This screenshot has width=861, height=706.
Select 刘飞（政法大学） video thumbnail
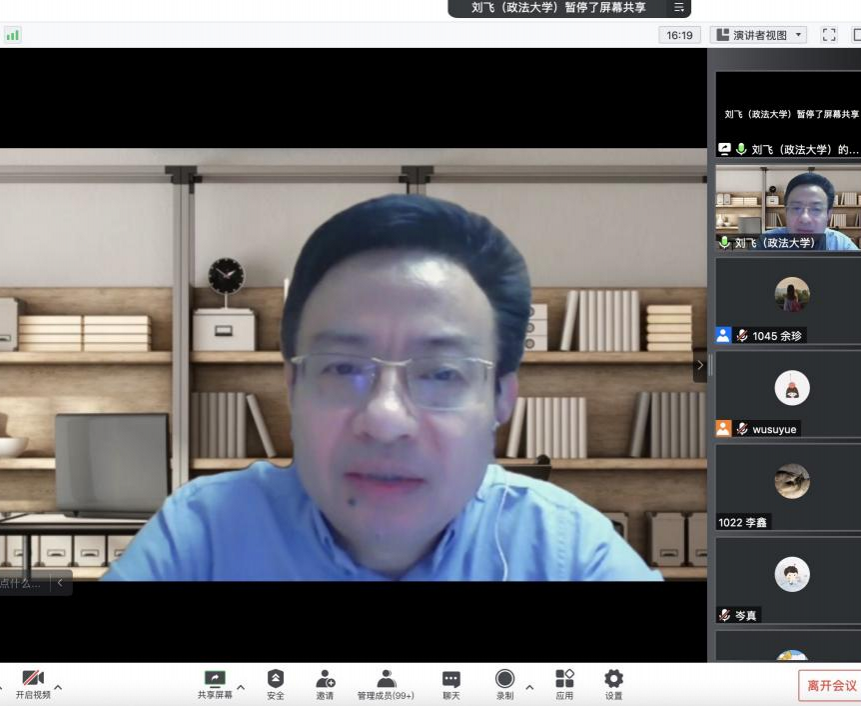click(x=788, y=208)
